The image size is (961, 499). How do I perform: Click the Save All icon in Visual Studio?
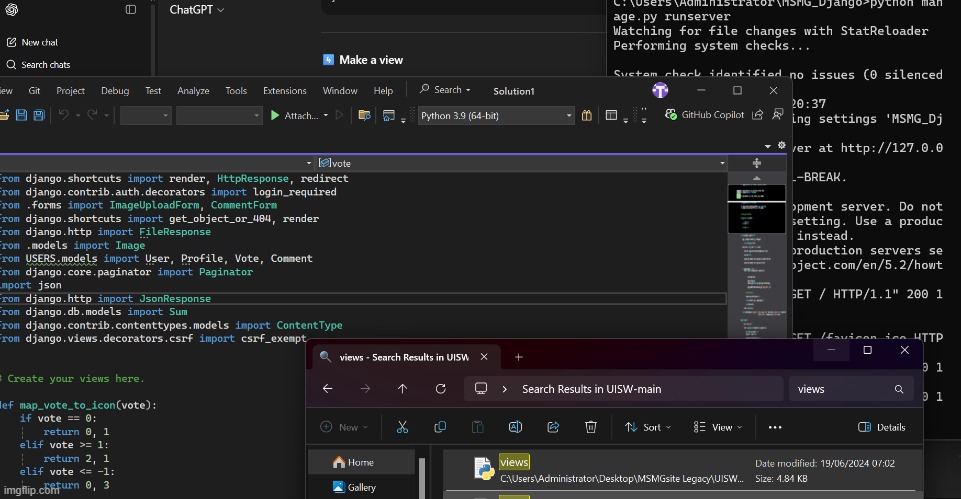click(x=38, y=116)
